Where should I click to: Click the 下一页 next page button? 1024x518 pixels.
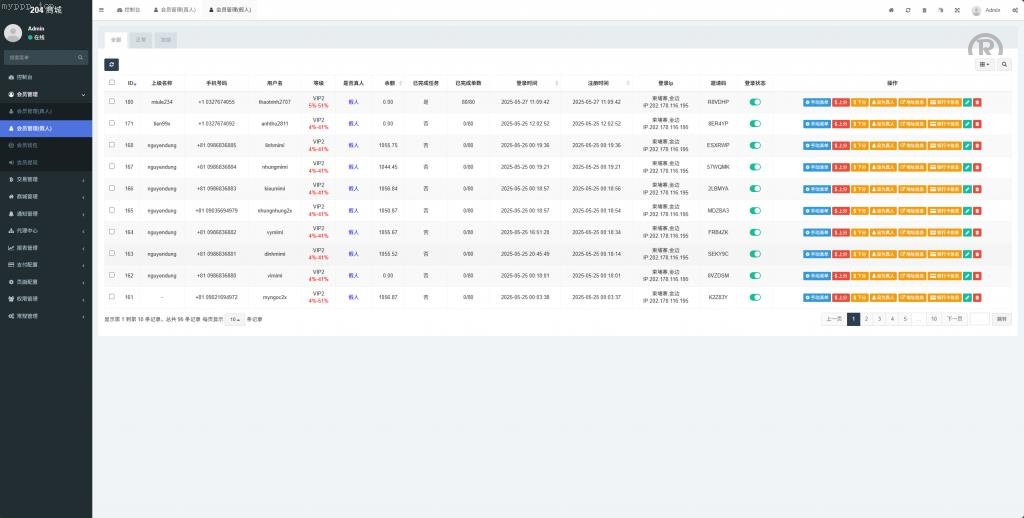point(954,319)
